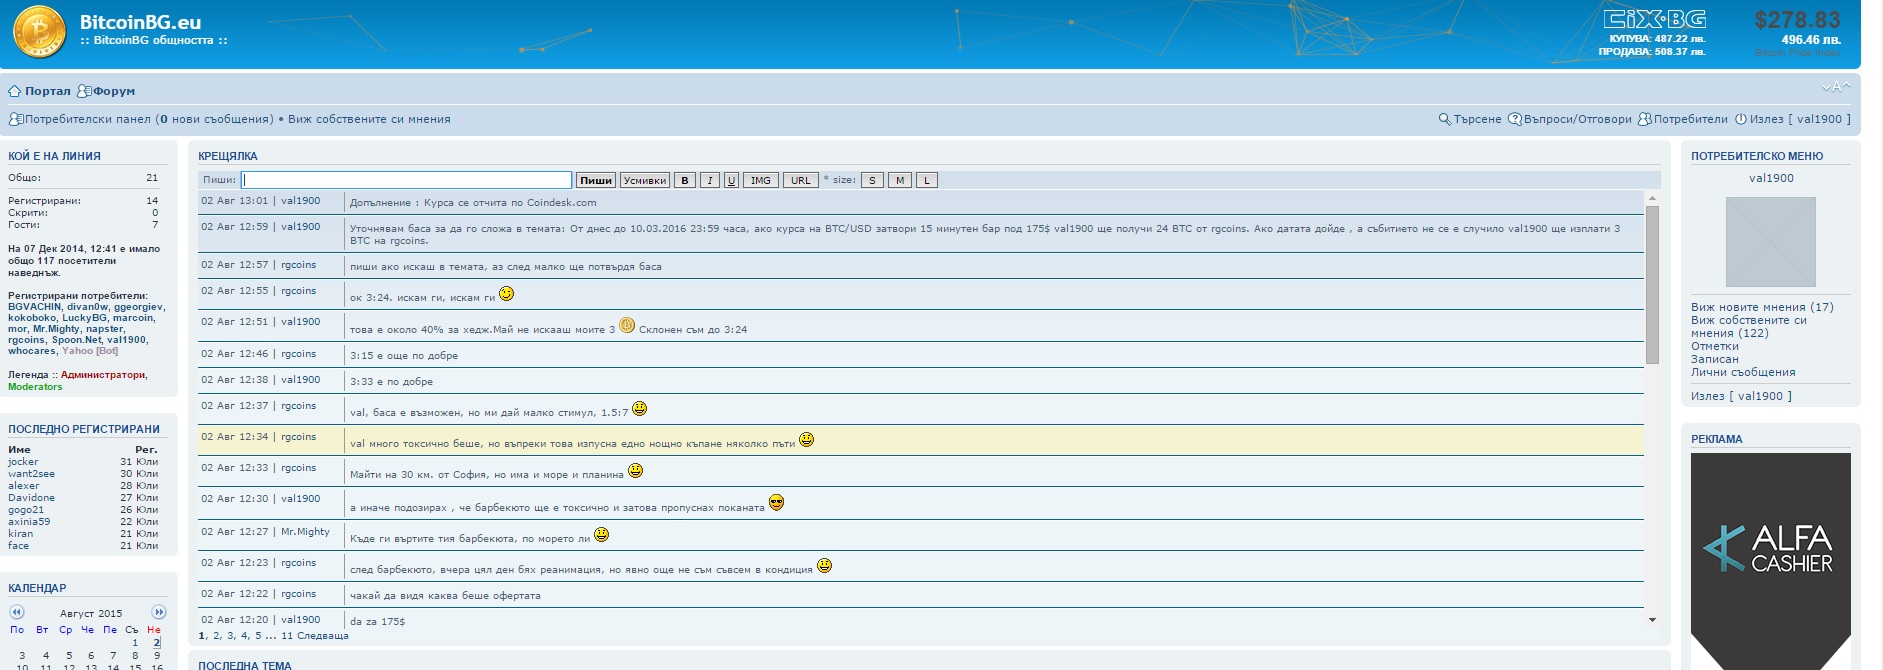The width and height of the screenshot is (1883, 670).
Task: Set shout text size to M
Action: (900, 180)
